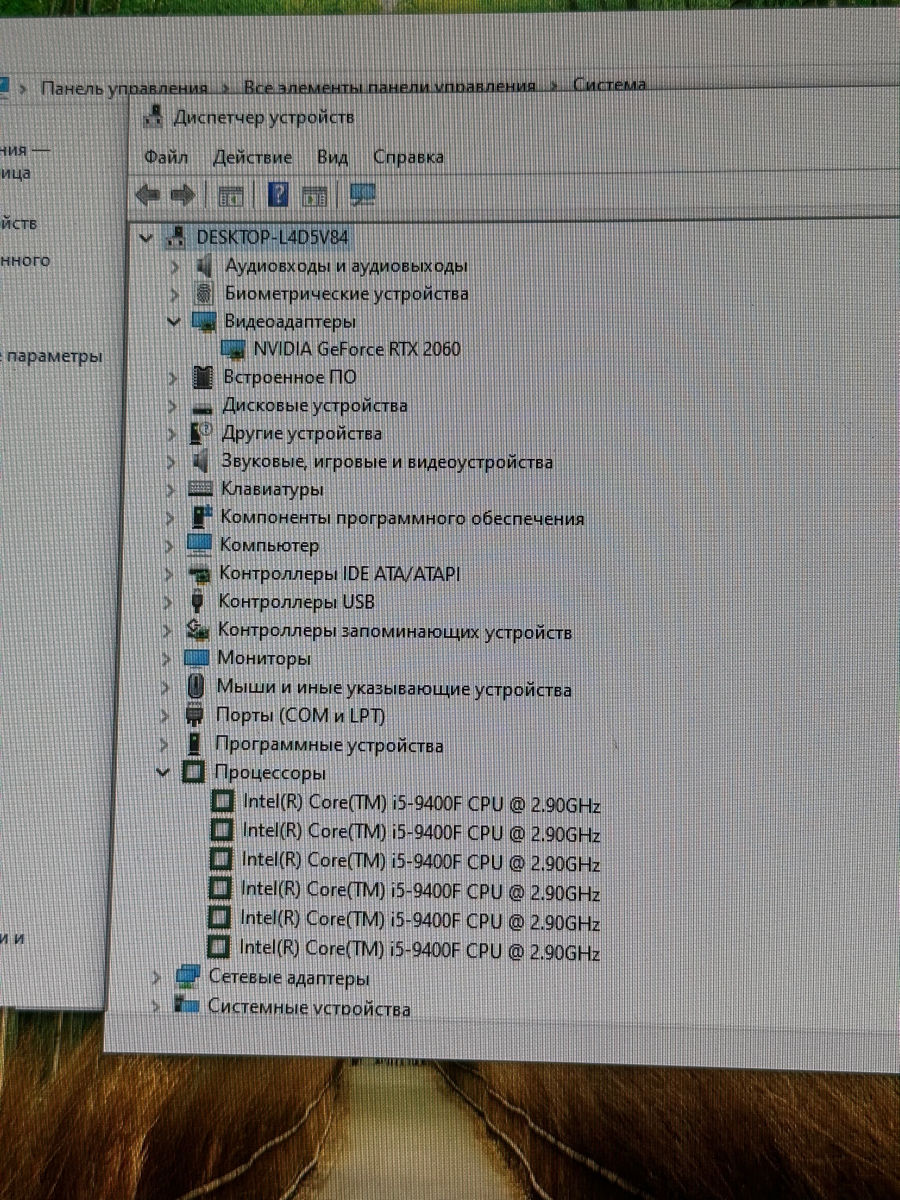This screenshot has height=1200, width=900.
Task: Expand the Дисковые устройства category
Action: click(x=174, y=406)
